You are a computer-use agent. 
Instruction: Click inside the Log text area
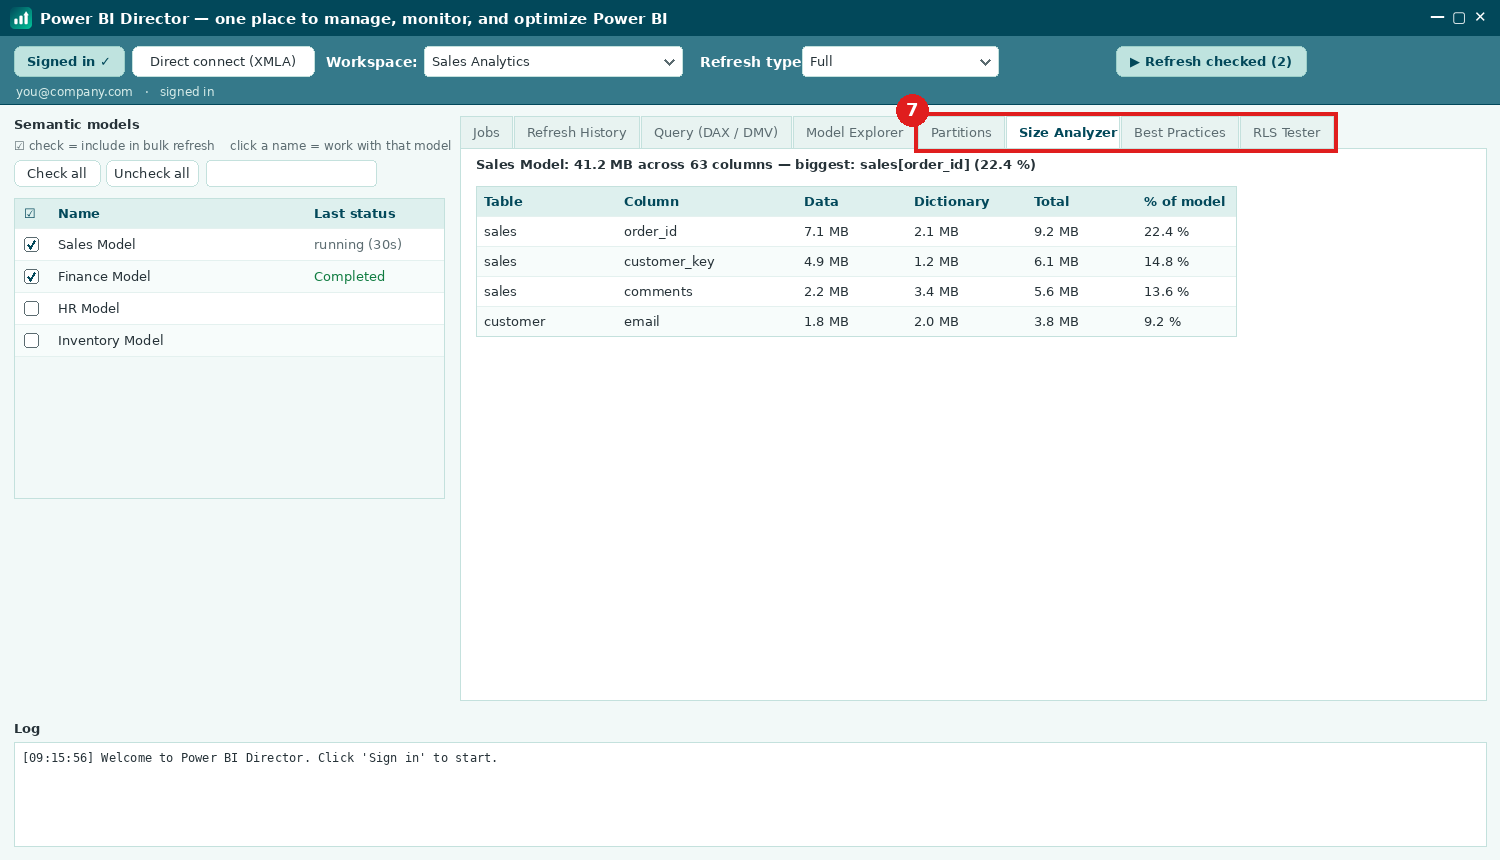coord(750,794)
